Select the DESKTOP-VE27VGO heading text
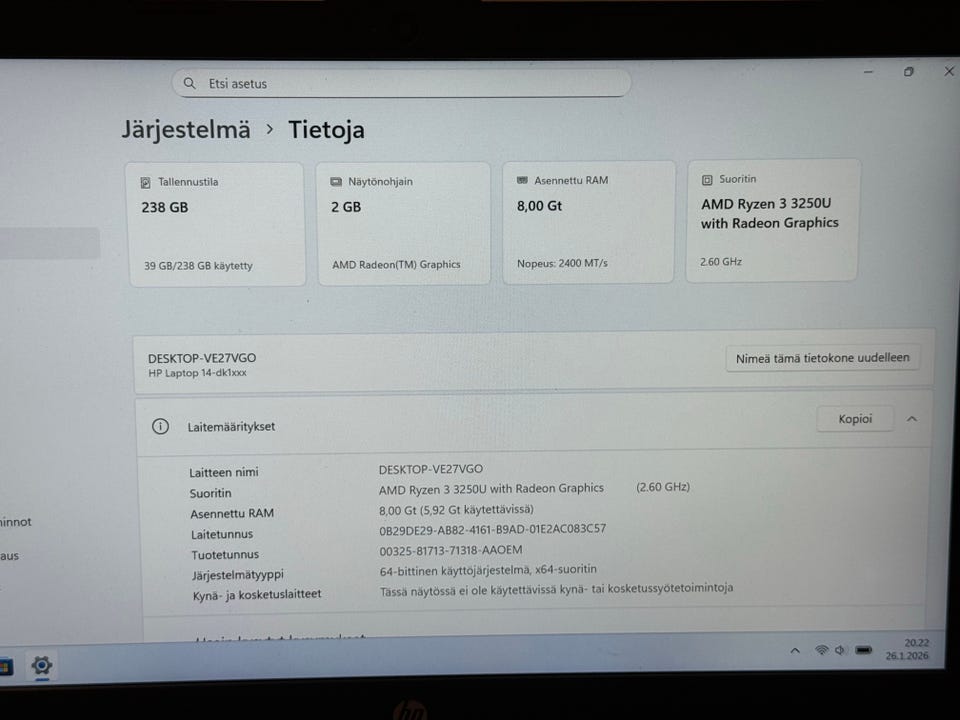Image resolution: width=960 pixels, height=720 pixels. (x=202, y=358)
